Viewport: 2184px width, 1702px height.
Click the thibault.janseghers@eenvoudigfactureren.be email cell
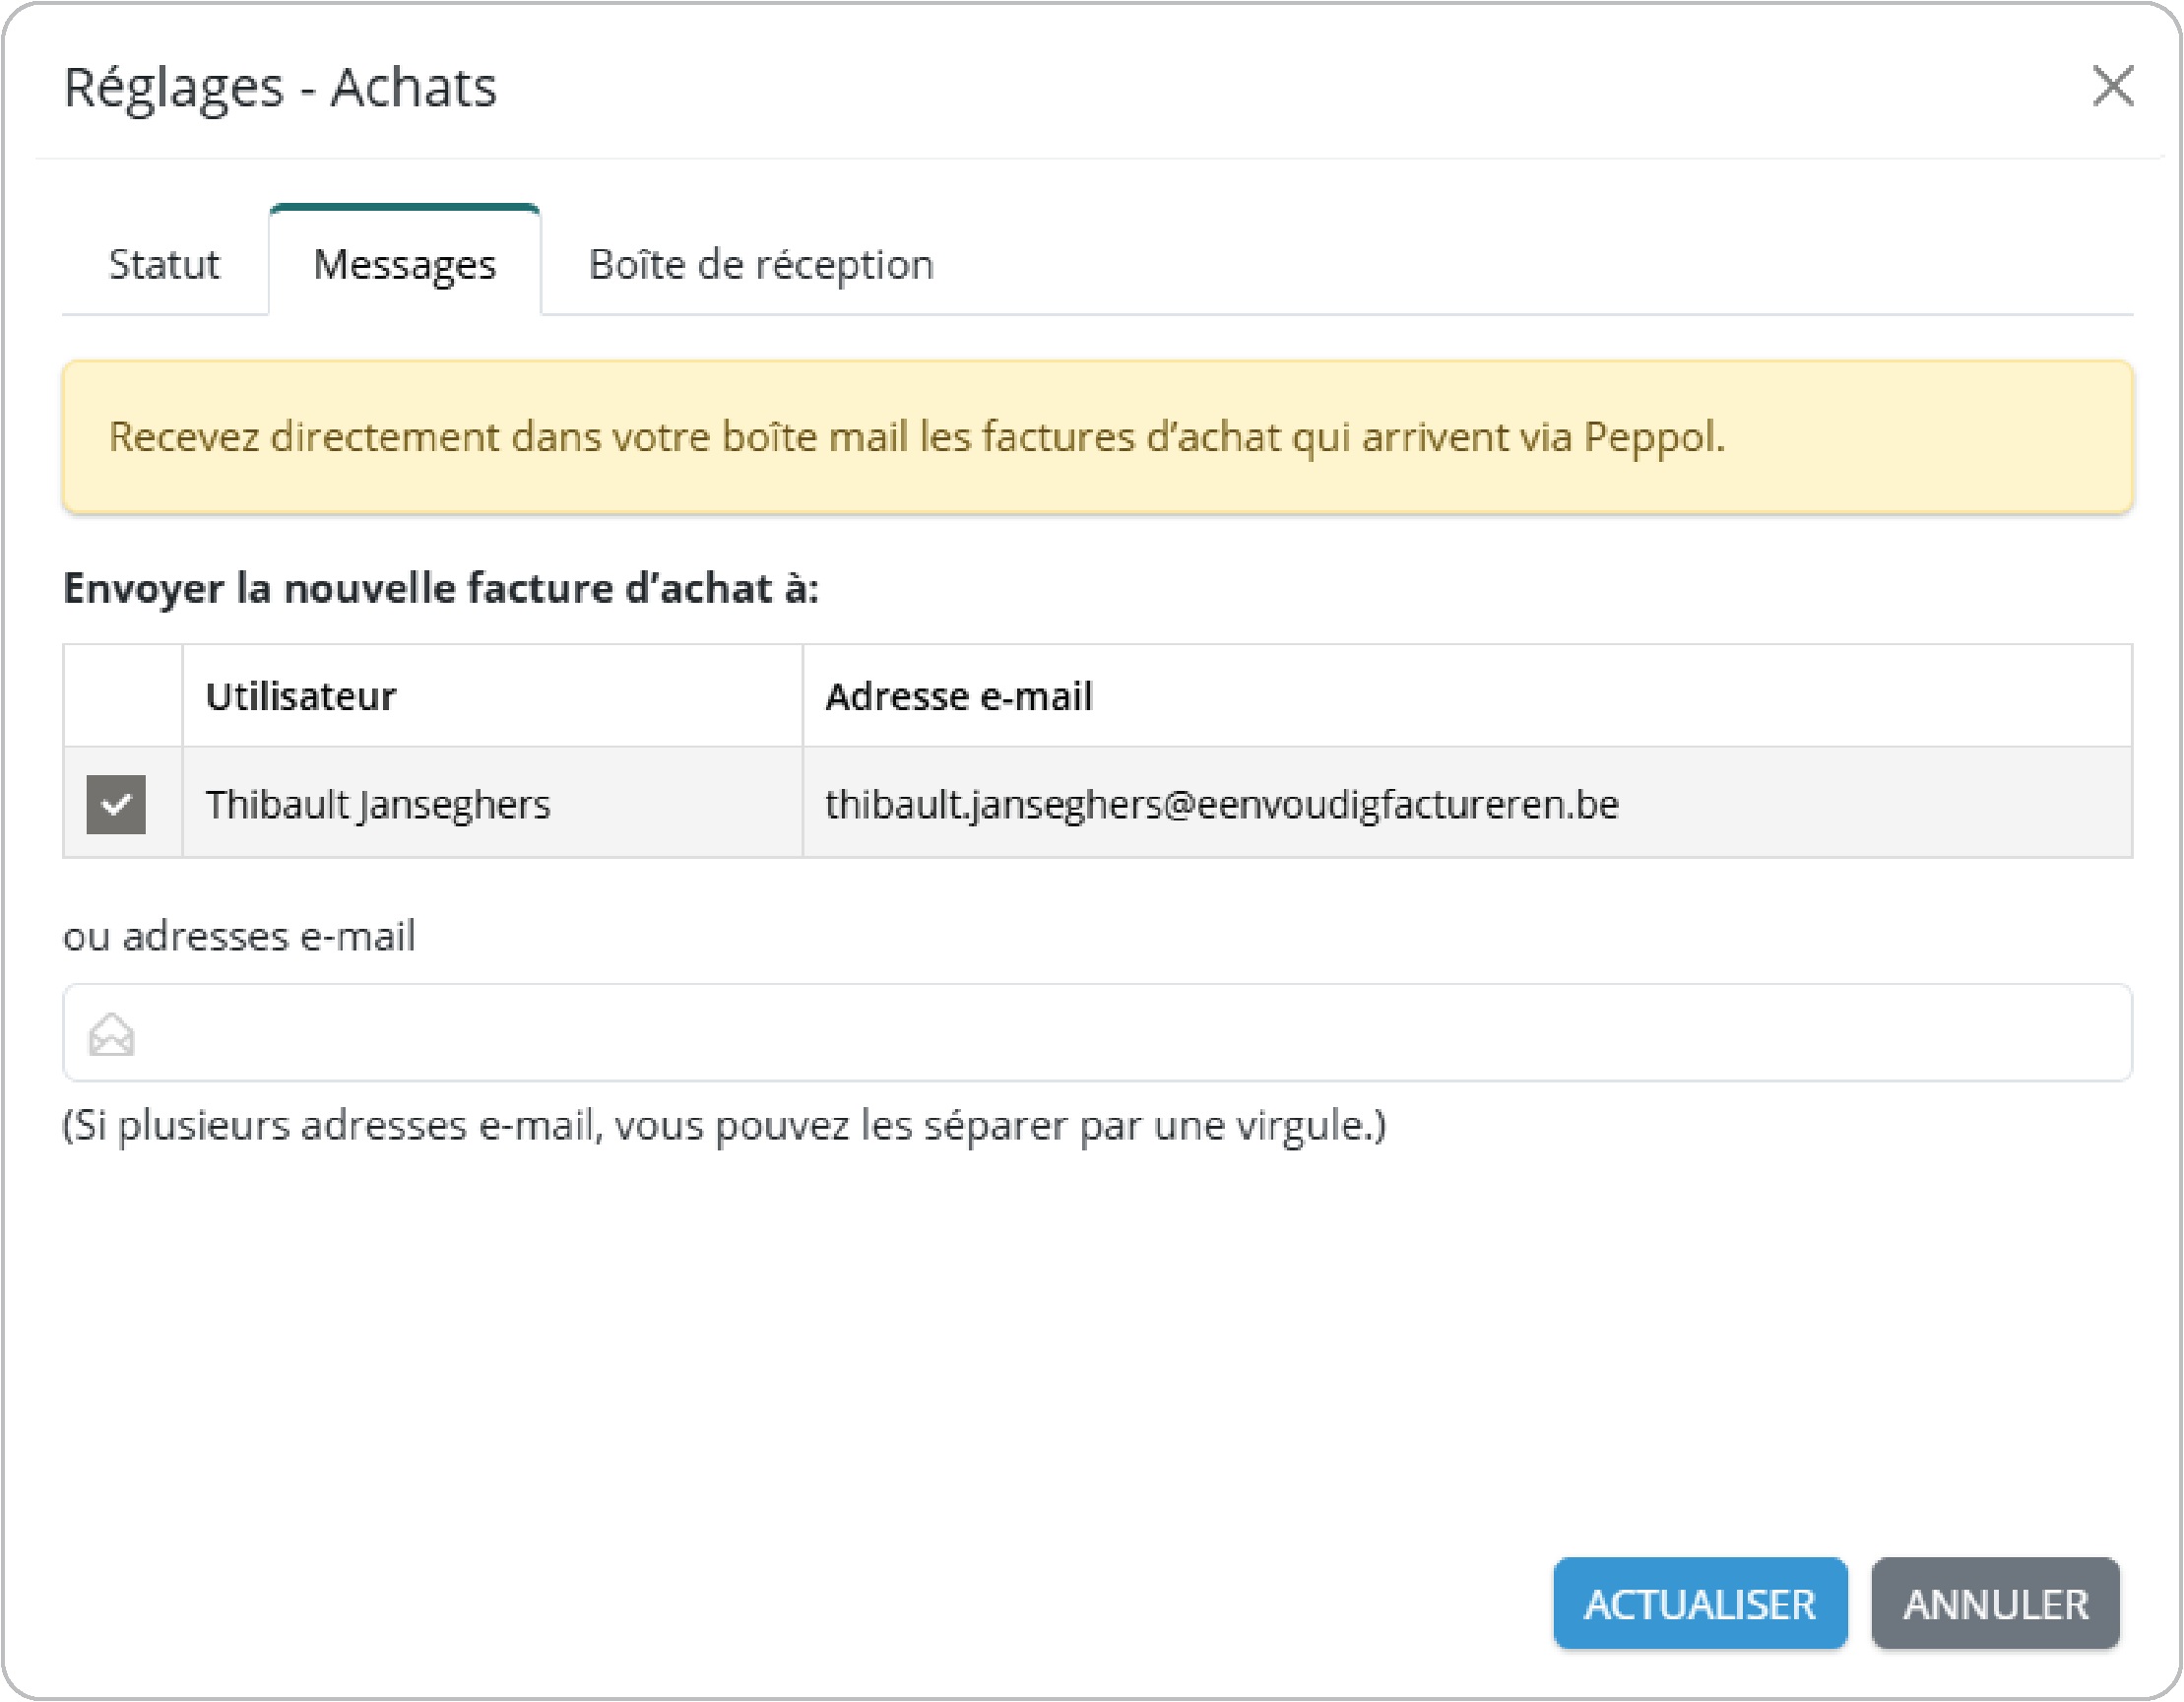pyautogui.click(x=1221, y=804)
